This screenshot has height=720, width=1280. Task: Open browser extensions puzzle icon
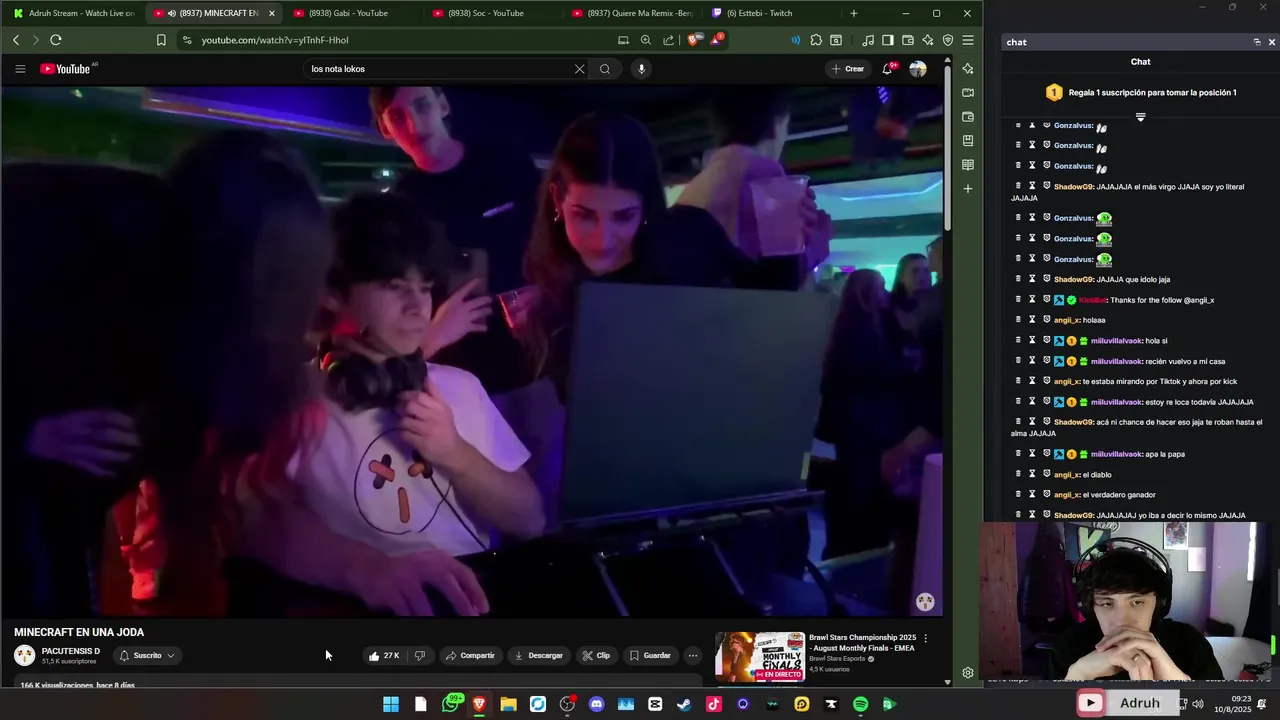[816, 40]
